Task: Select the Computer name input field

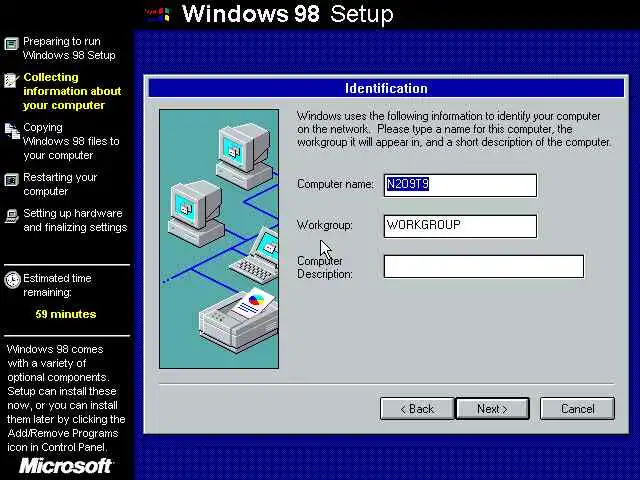Action: 460,185
